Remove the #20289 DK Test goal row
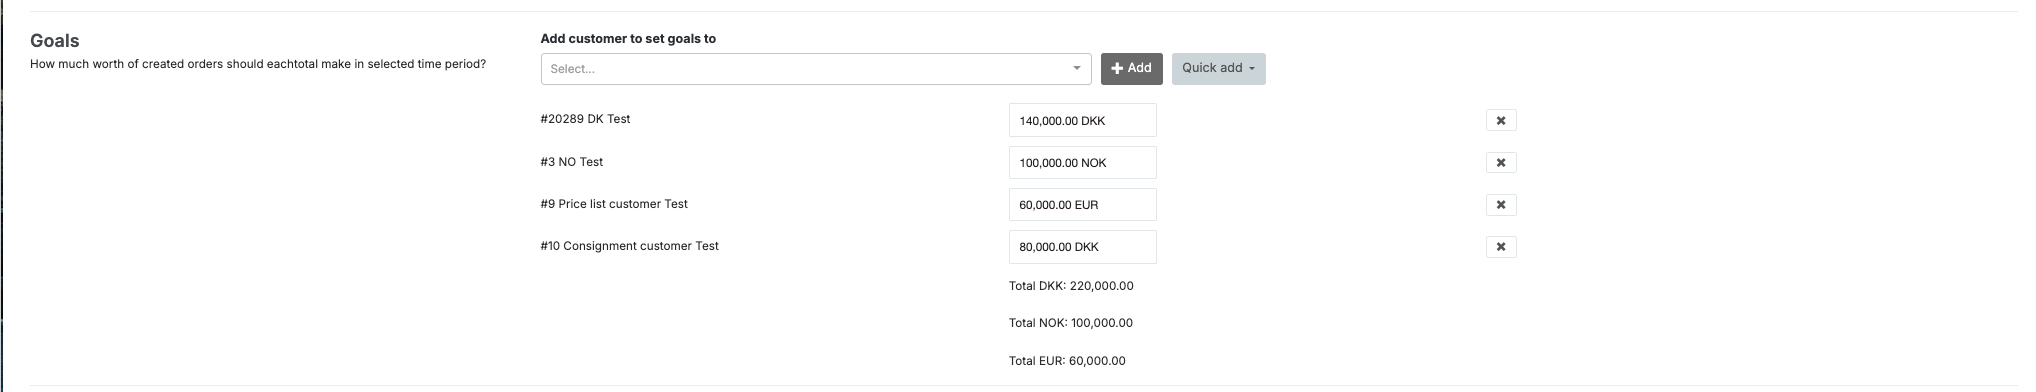Image resolution: width=2036 pixels, height=392 pixels. point(1500,120)
